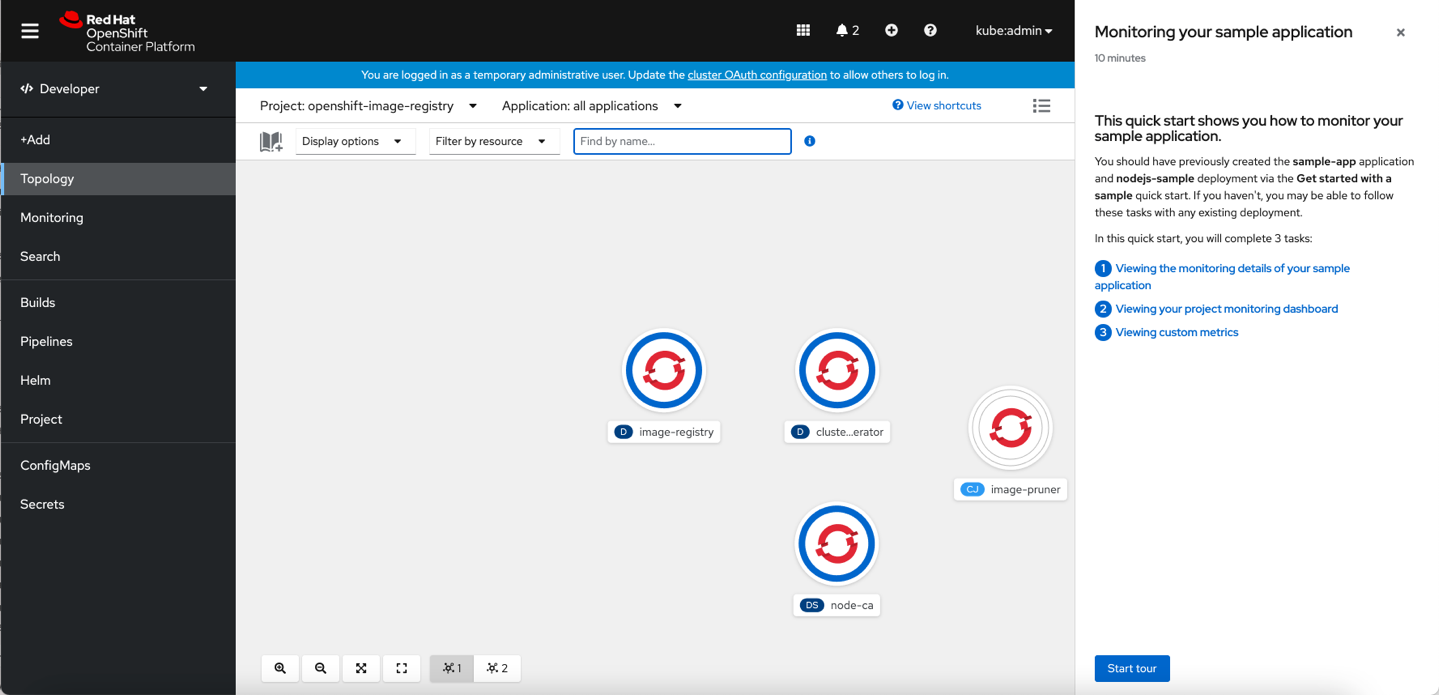Open Secrets in the sidebar
The image size is (1440, 695).
tap(118, 505)
